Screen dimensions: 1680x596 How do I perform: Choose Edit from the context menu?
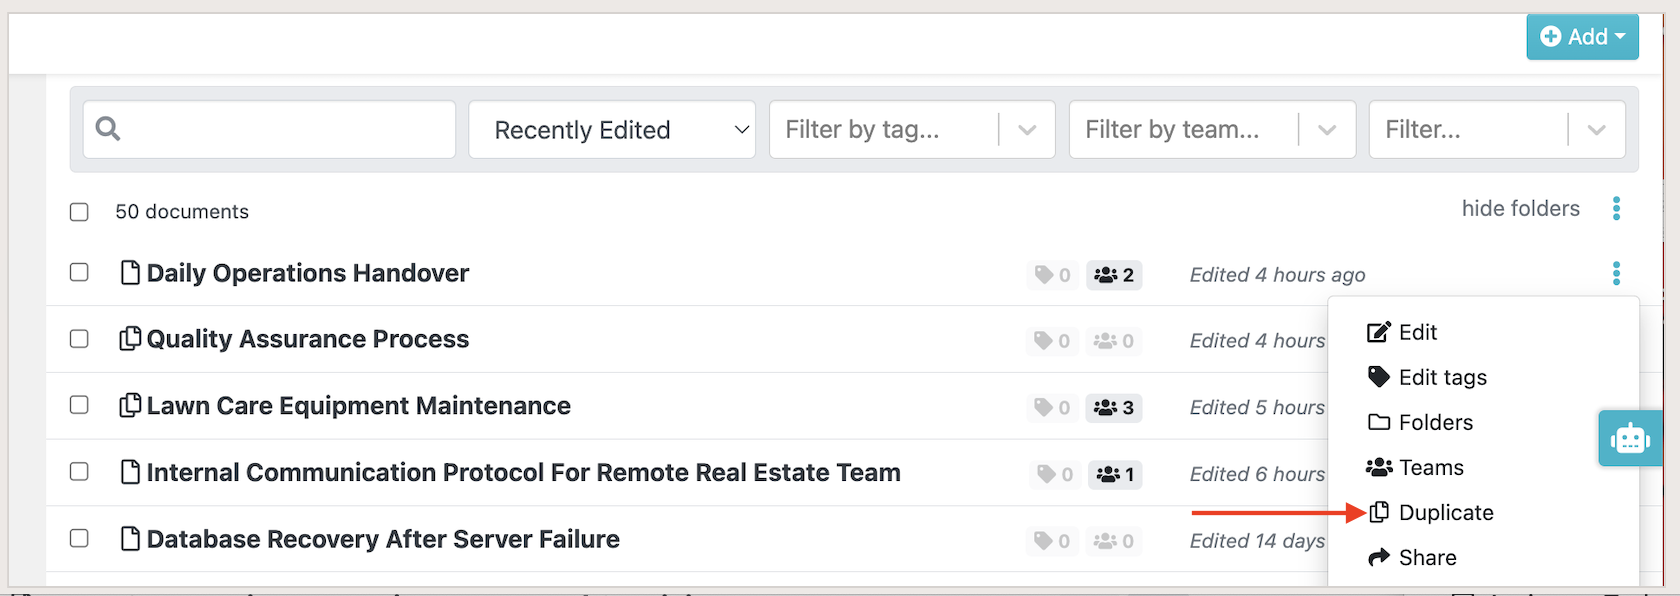point(1402,332)
